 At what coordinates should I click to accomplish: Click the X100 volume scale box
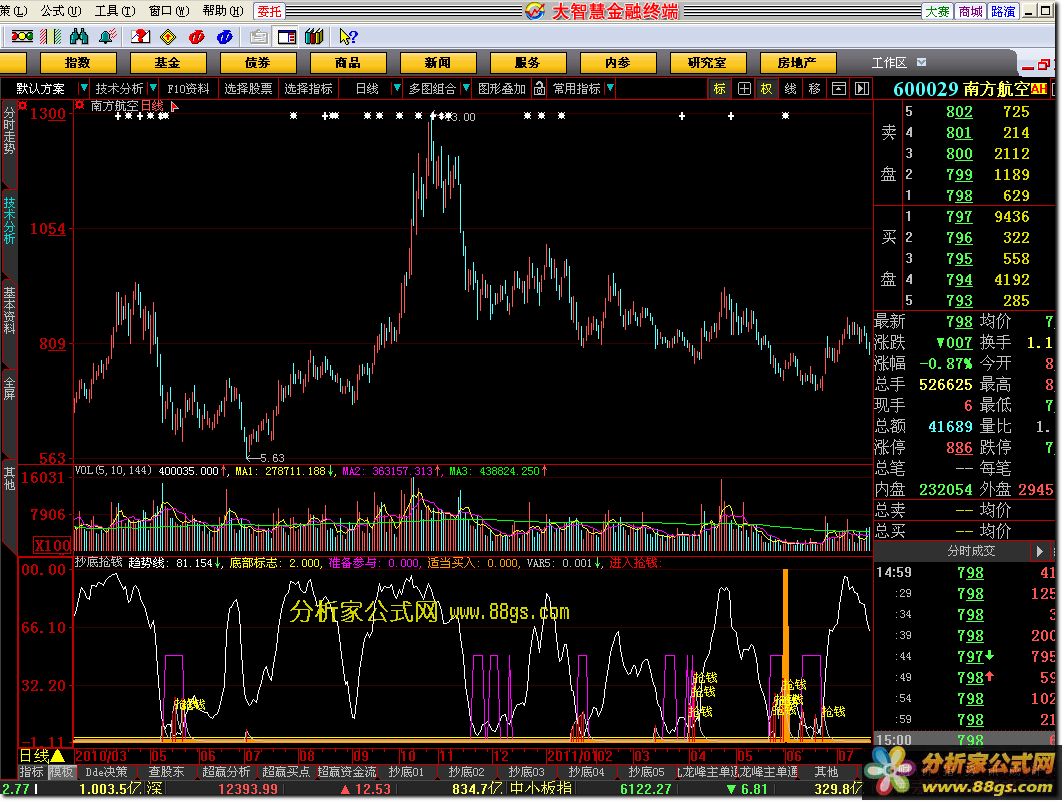[52, 545]
